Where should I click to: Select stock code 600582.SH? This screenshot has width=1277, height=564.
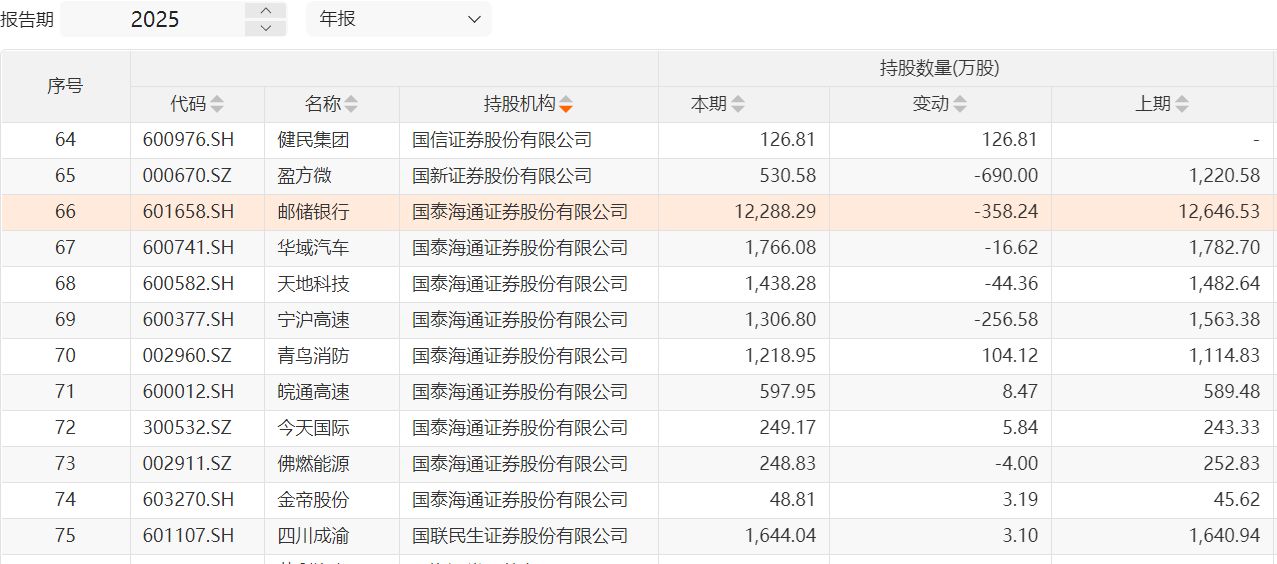[x=186, y=284]
